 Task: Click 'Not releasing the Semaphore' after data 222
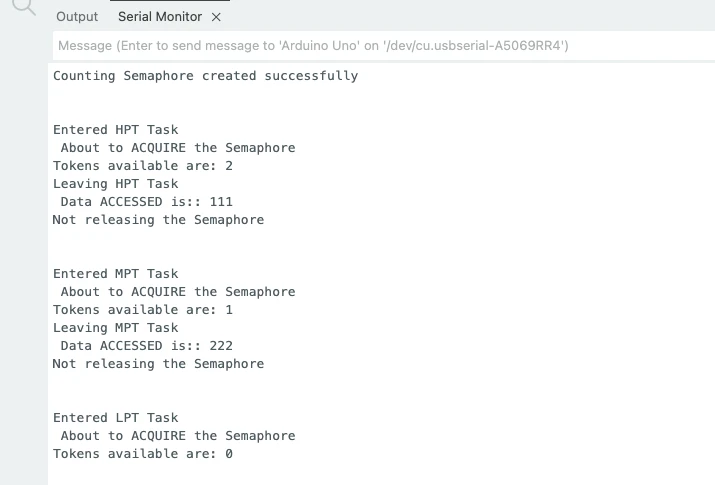[158, 364]
